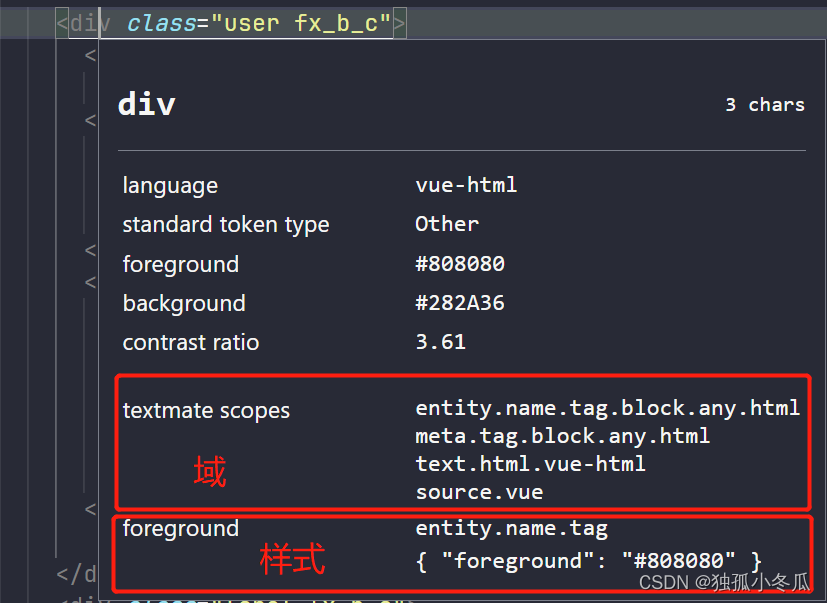Image resolution: width=827 pixels, height=603 pixels.
Task: Click the div heading in the token inspector
Action: tap(146, 104)
